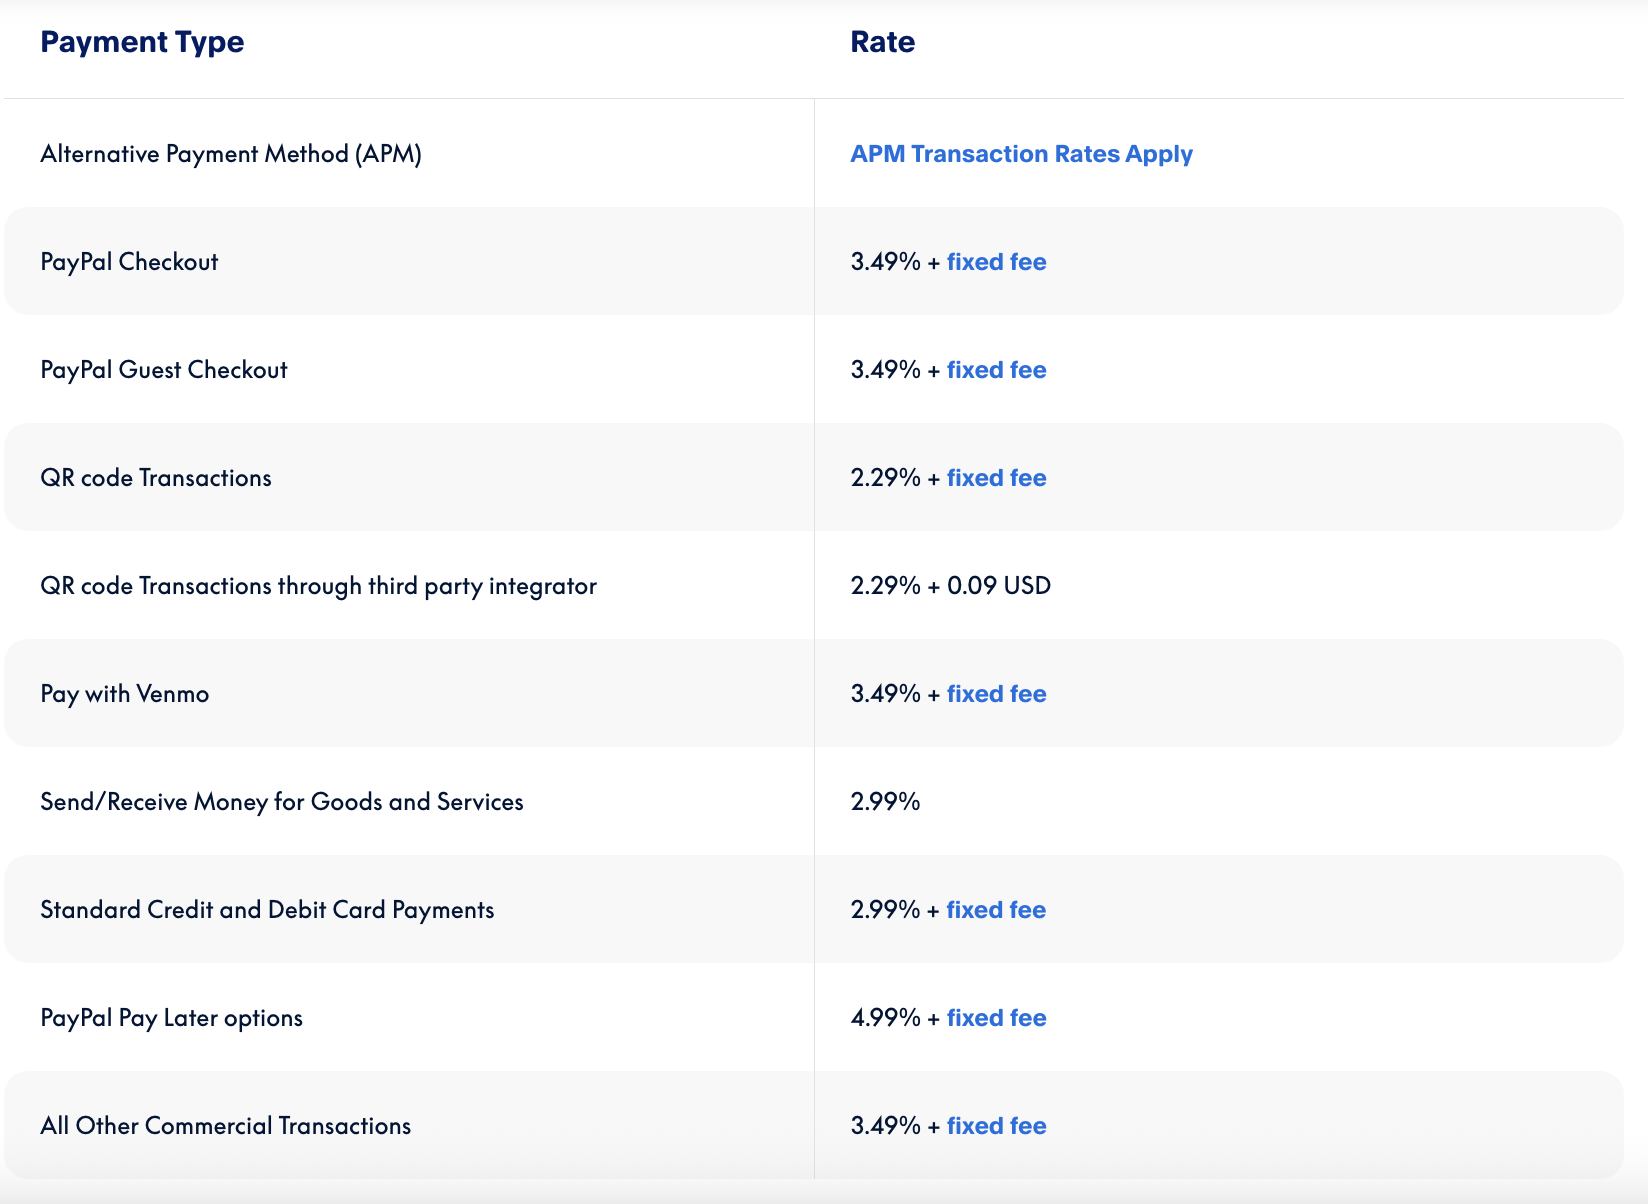This screenshot has height=1204, width=1648.
Task: Open fixed fee link for PayPal Pay Later options
Action: point(996,1018)
